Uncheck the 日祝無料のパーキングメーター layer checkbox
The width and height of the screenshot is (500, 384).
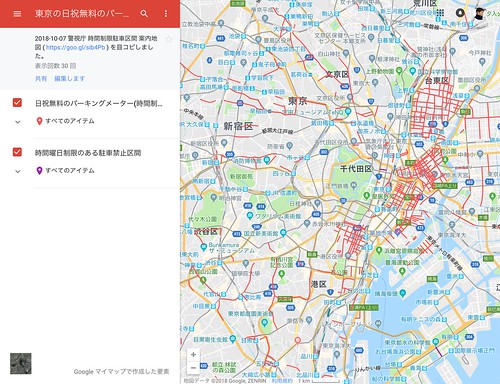click(x=17, y=102)
